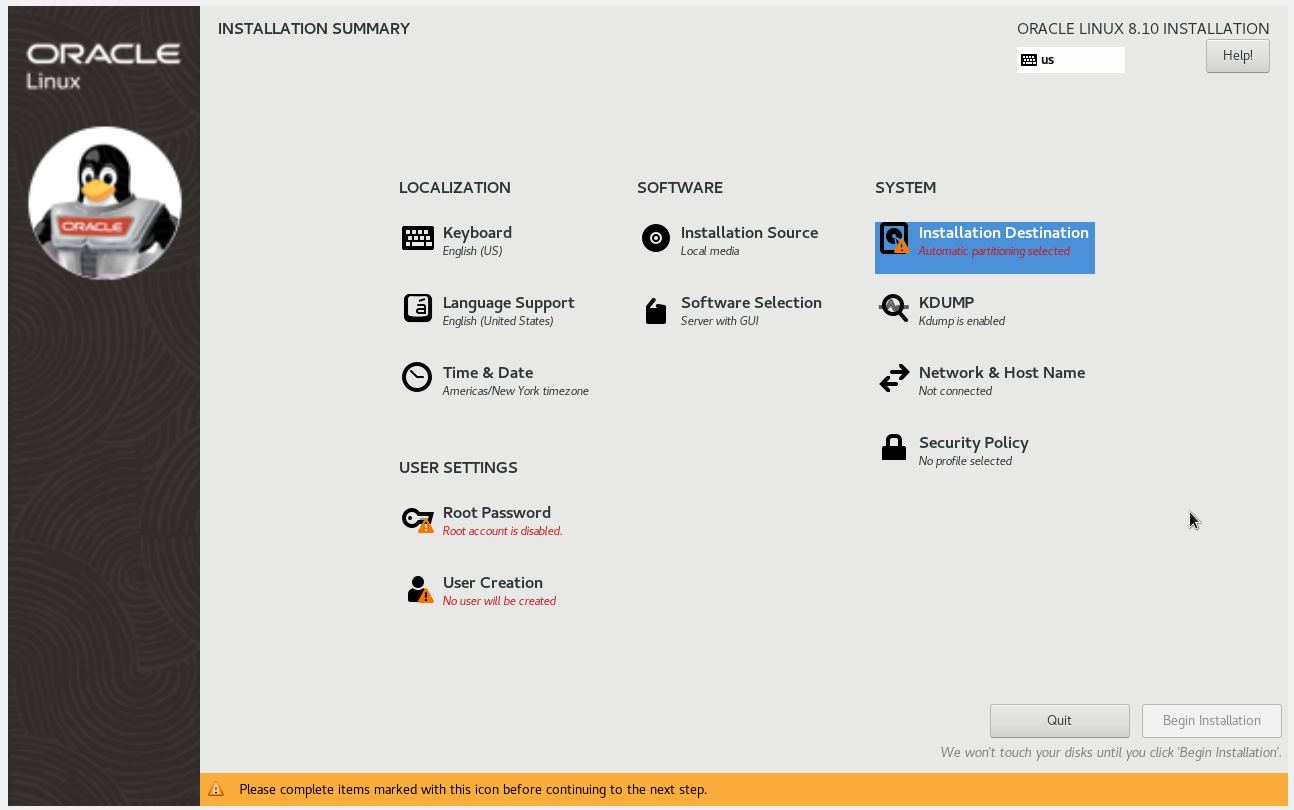This screenshot has width=1294, height=810.
Task: Open Installation Destination spoke
Action: point(985,248)
